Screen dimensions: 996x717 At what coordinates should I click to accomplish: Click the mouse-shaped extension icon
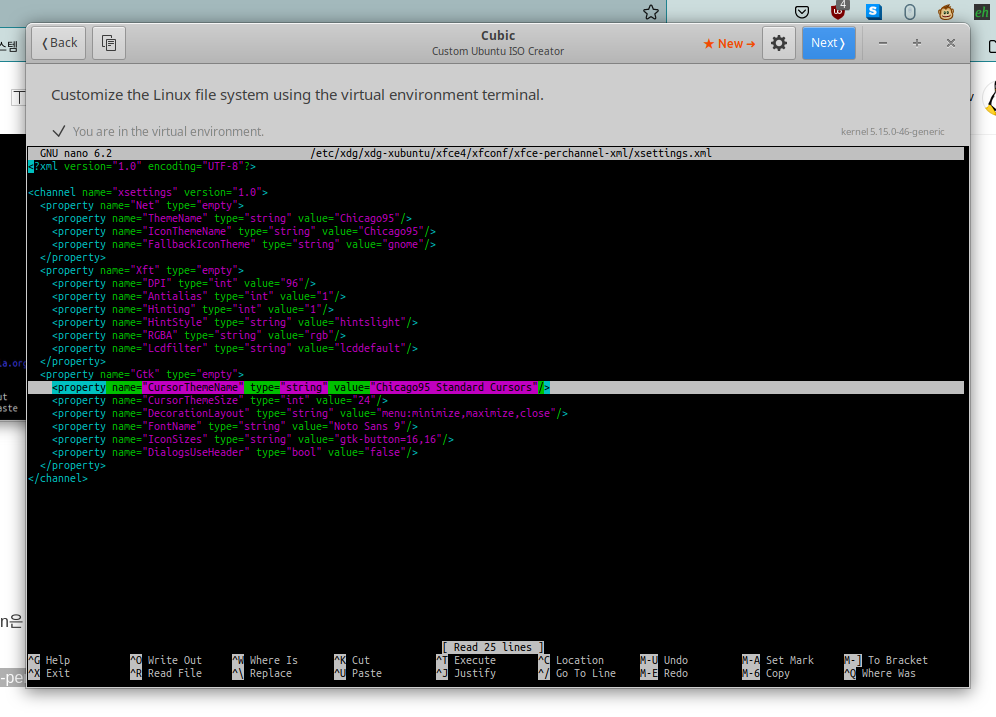(x=910, y=12)
